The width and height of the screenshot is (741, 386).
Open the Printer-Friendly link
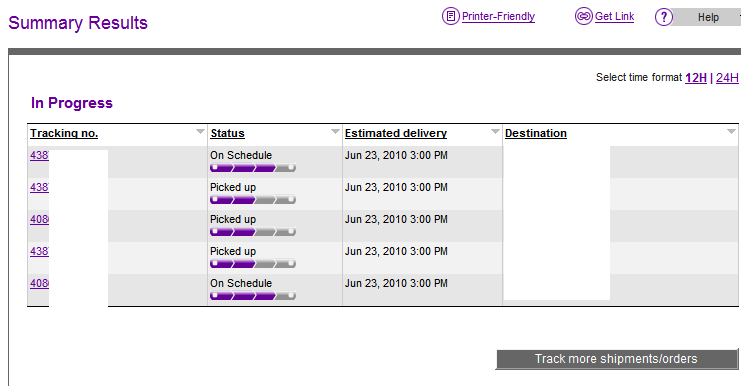[498, 16]
